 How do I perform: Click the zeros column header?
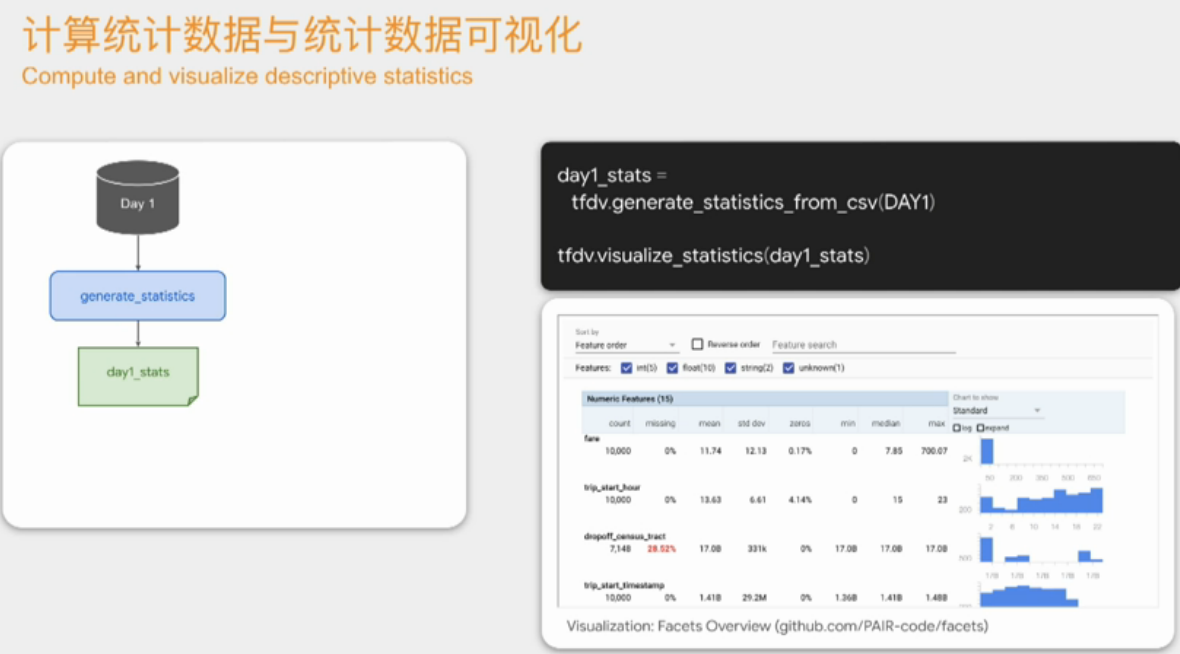[799, 424]
